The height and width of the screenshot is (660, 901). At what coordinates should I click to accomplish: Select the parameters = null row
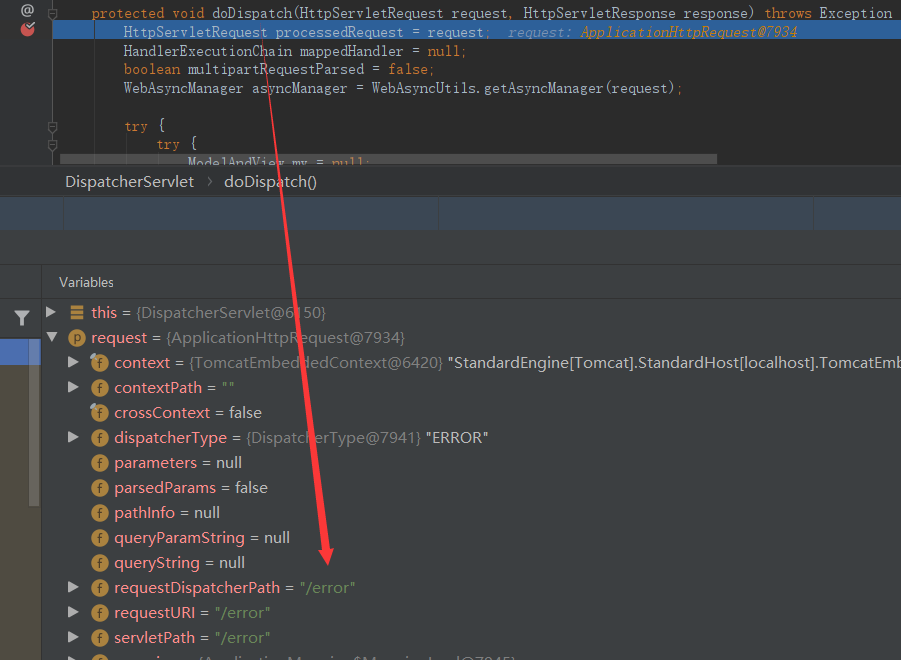click(471, 463)
